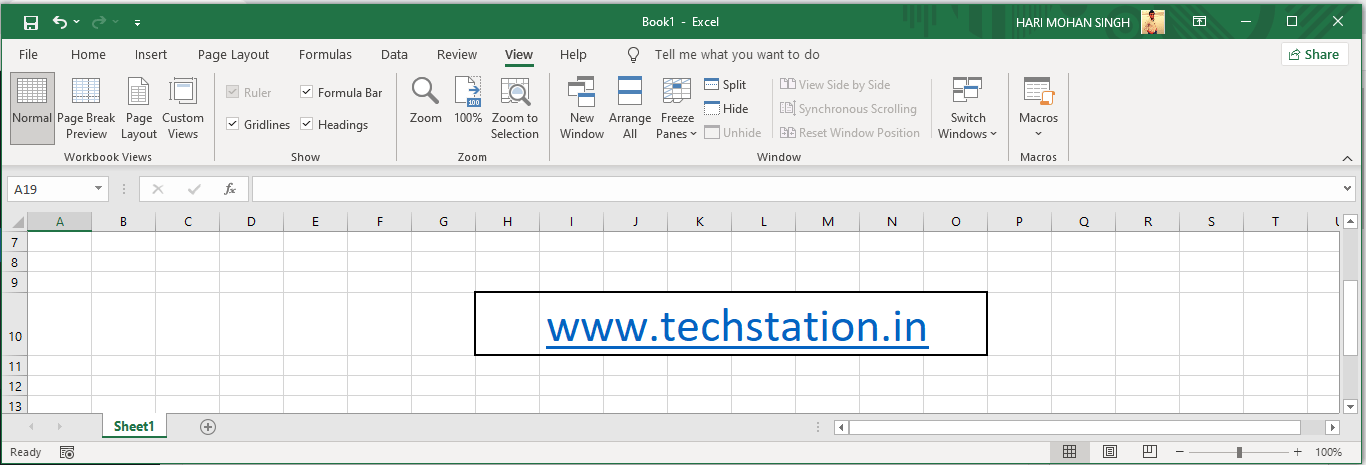This screenshot has height=465, width=1366.
Task: Select column H header
Action: click(508, 222)
